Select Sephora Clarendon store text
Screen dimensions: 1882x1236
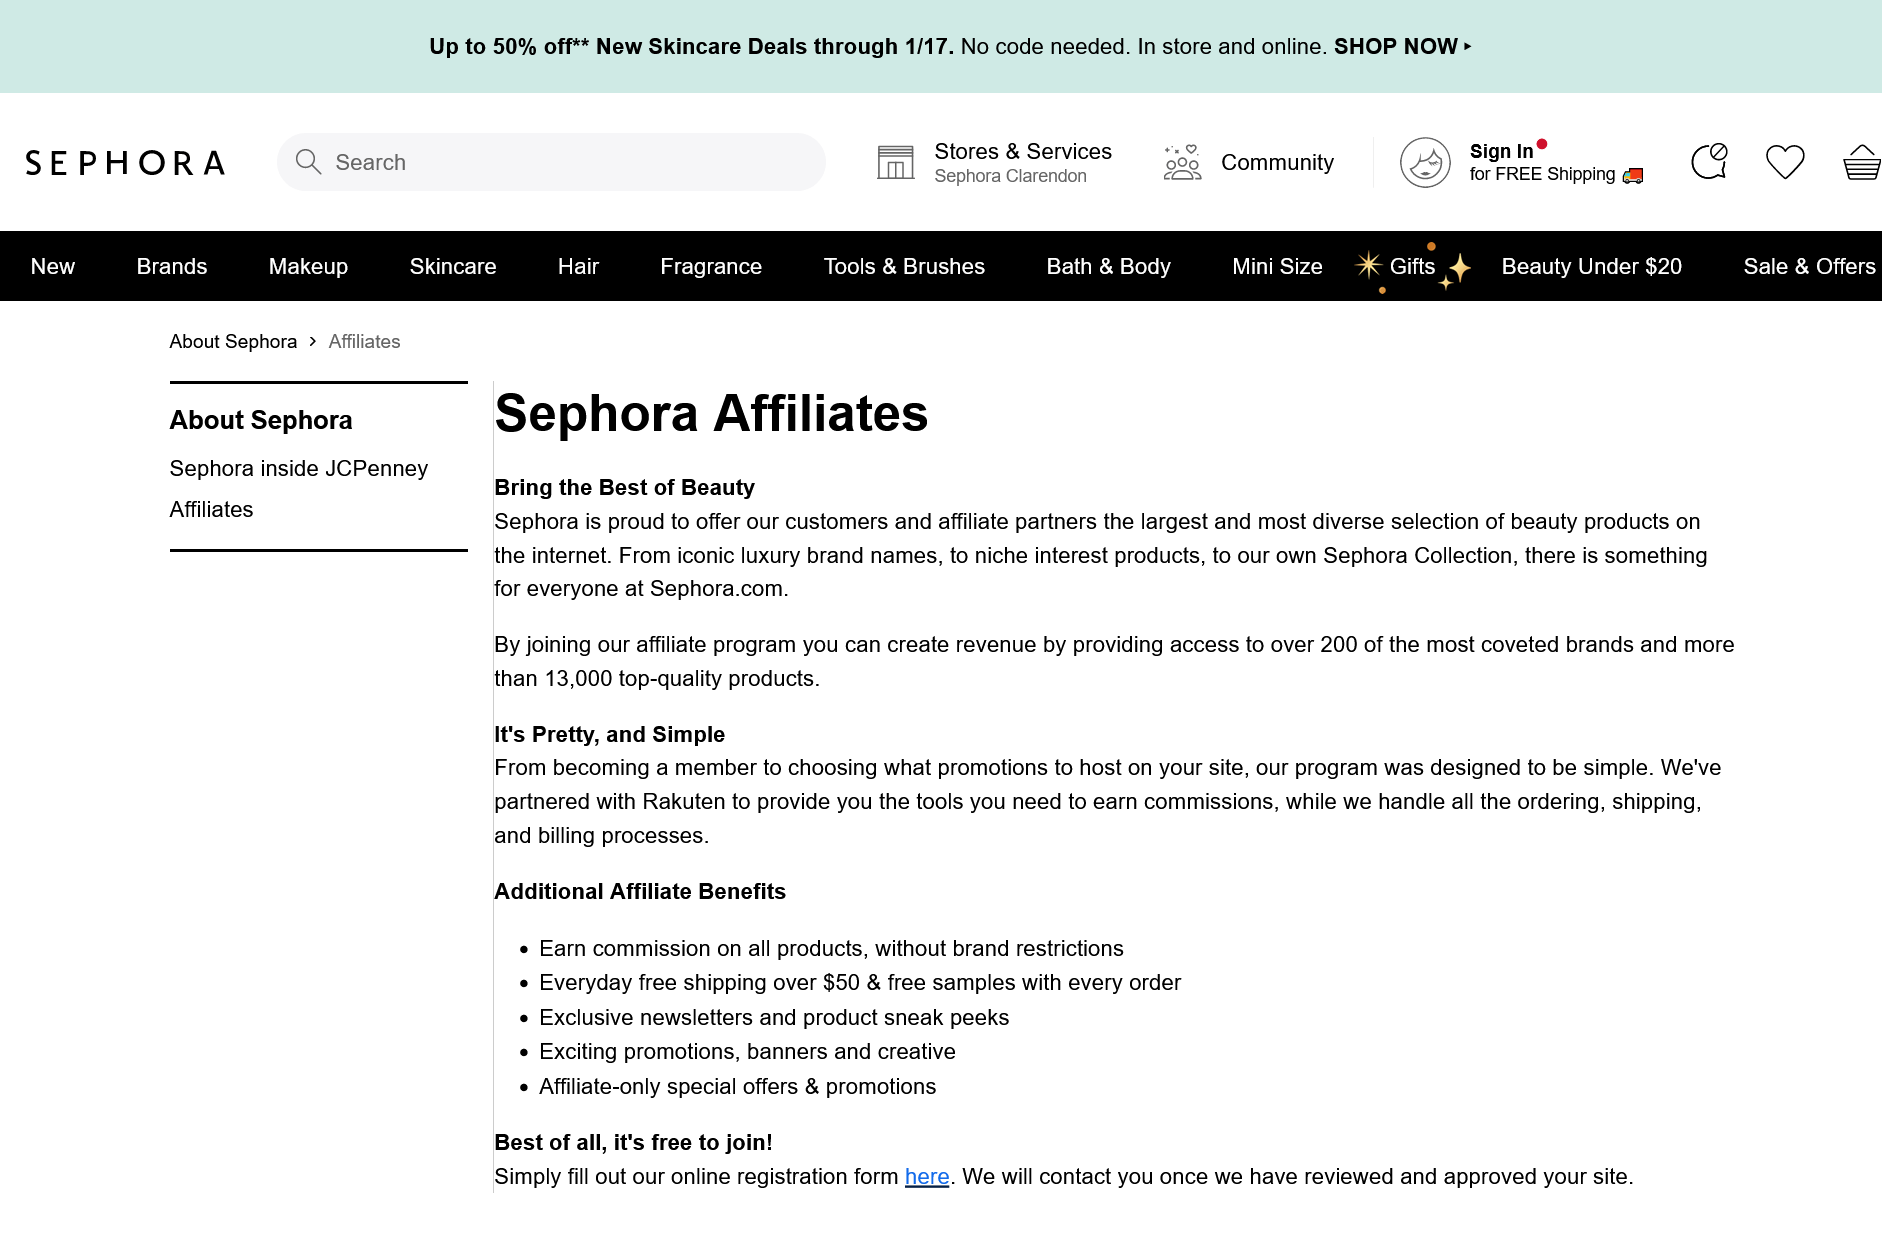pos(1010,176)
